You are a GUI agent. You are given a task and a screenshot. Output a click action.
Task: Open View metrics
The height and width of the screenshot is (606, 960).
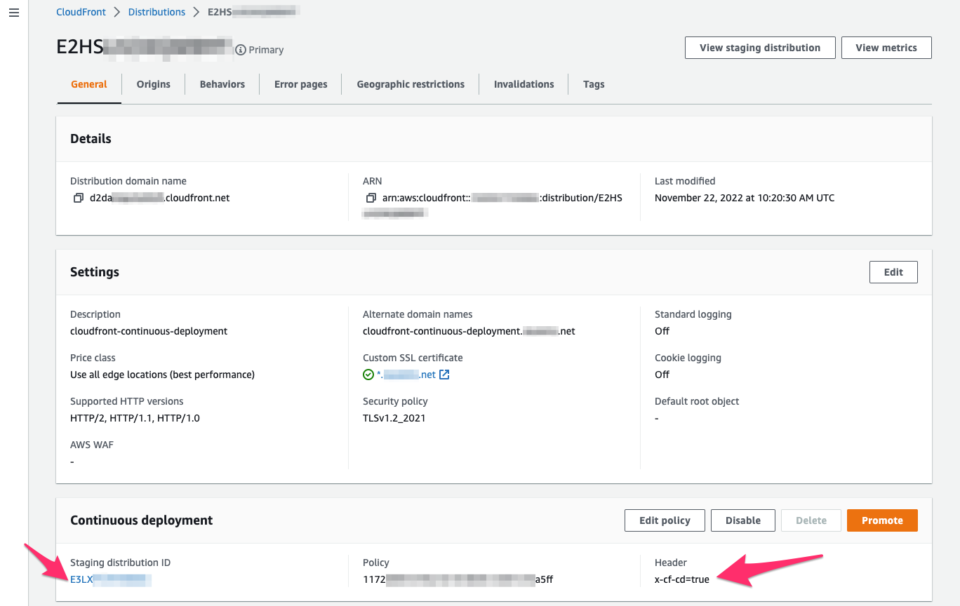[886, 47]
